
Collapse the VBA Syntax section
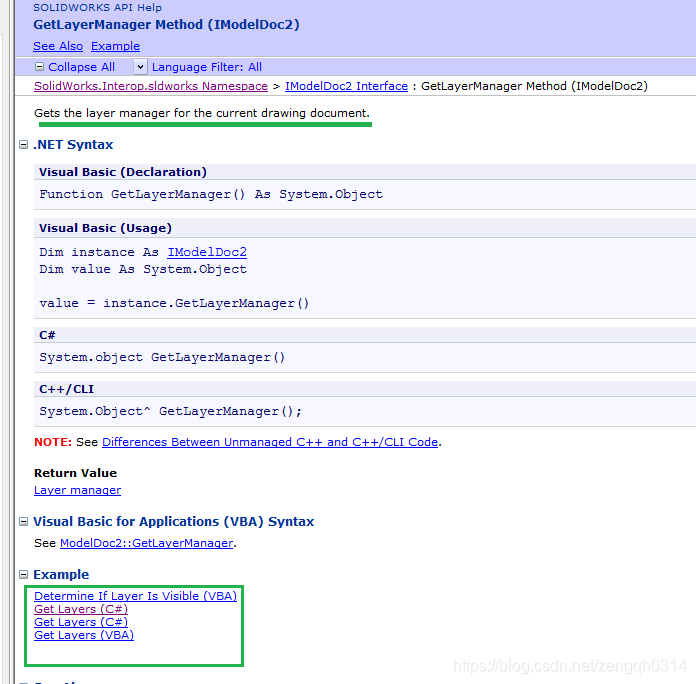pyautogui.click(x=24, y=522)
